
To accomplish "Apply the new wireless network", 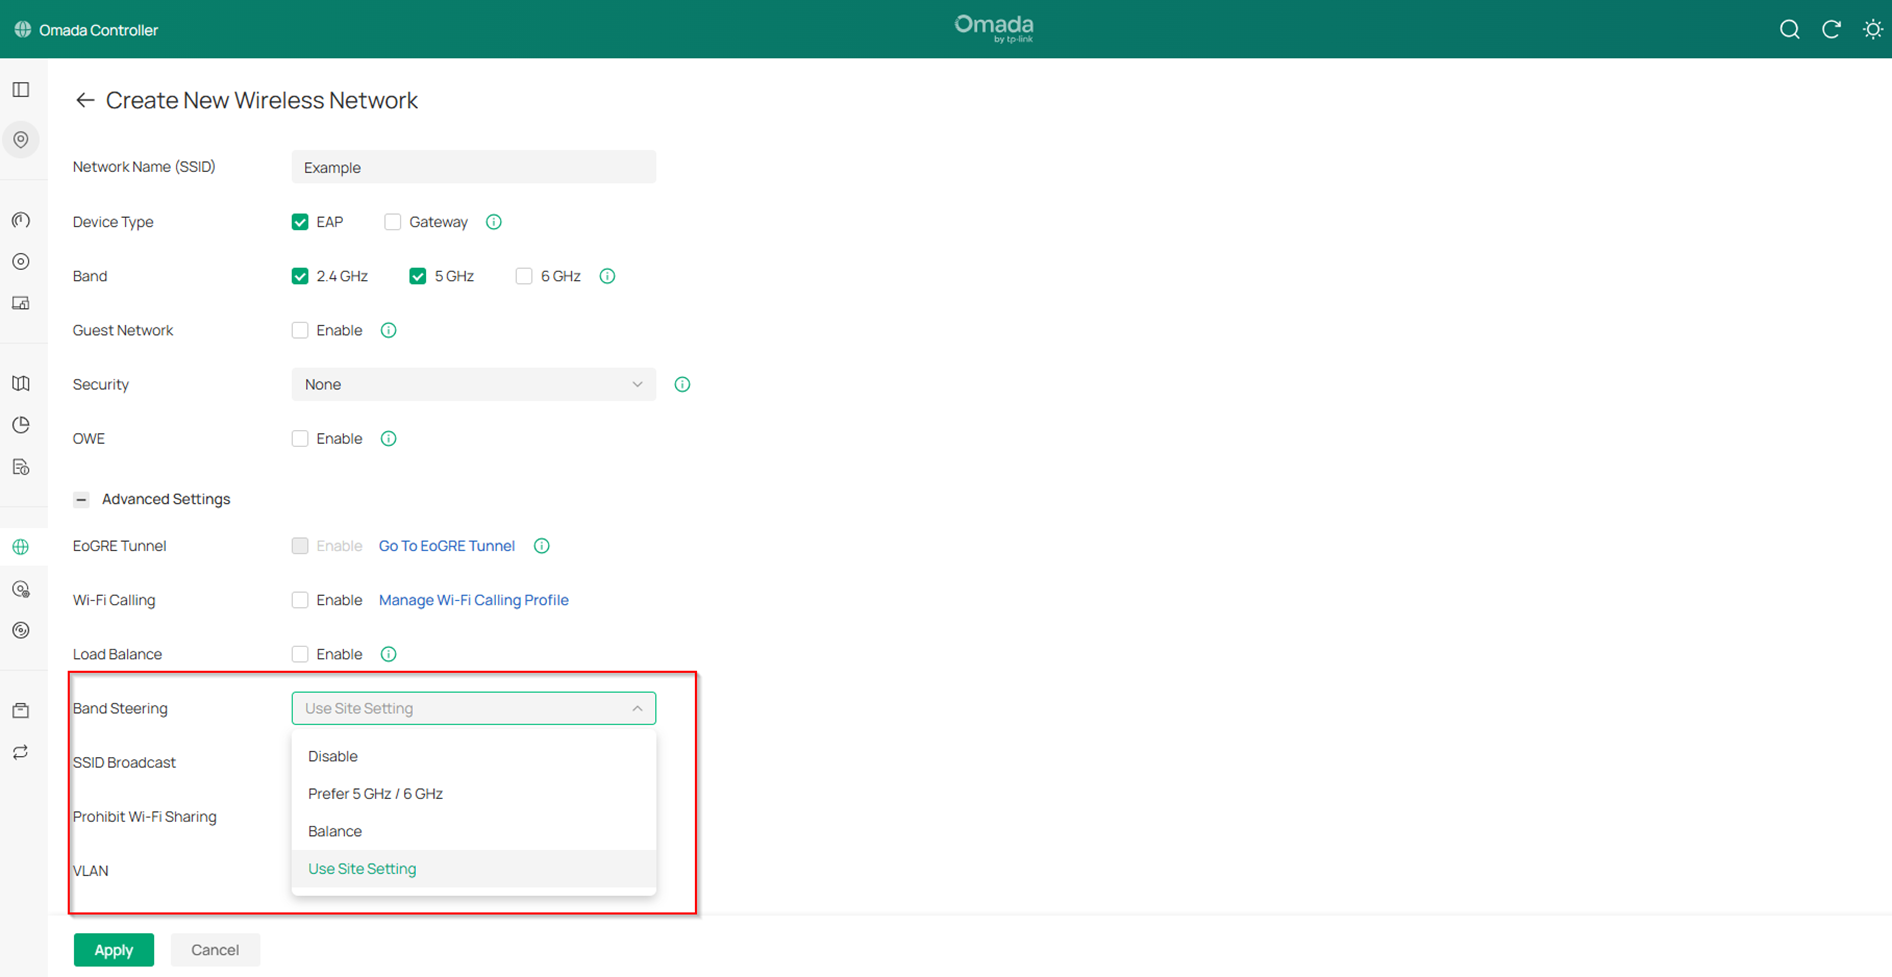I will pyautogui.click(x=113, y=949).
